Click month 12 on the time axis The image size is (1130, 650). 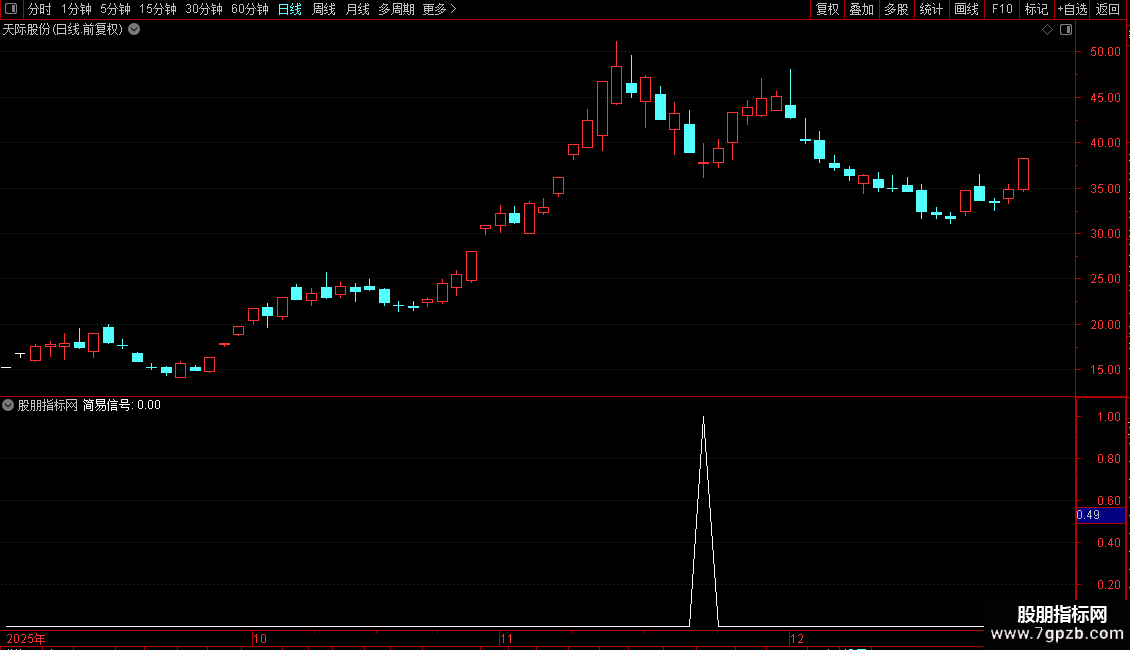[796, 639]
